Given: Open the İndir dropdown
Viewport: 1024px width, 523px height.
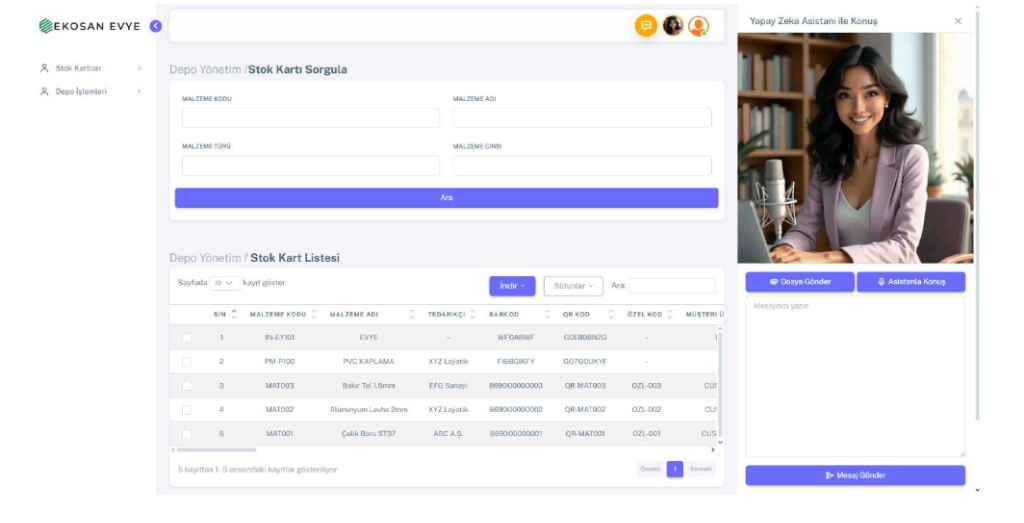Looking at the screenshot, I should tap(512, 286).
